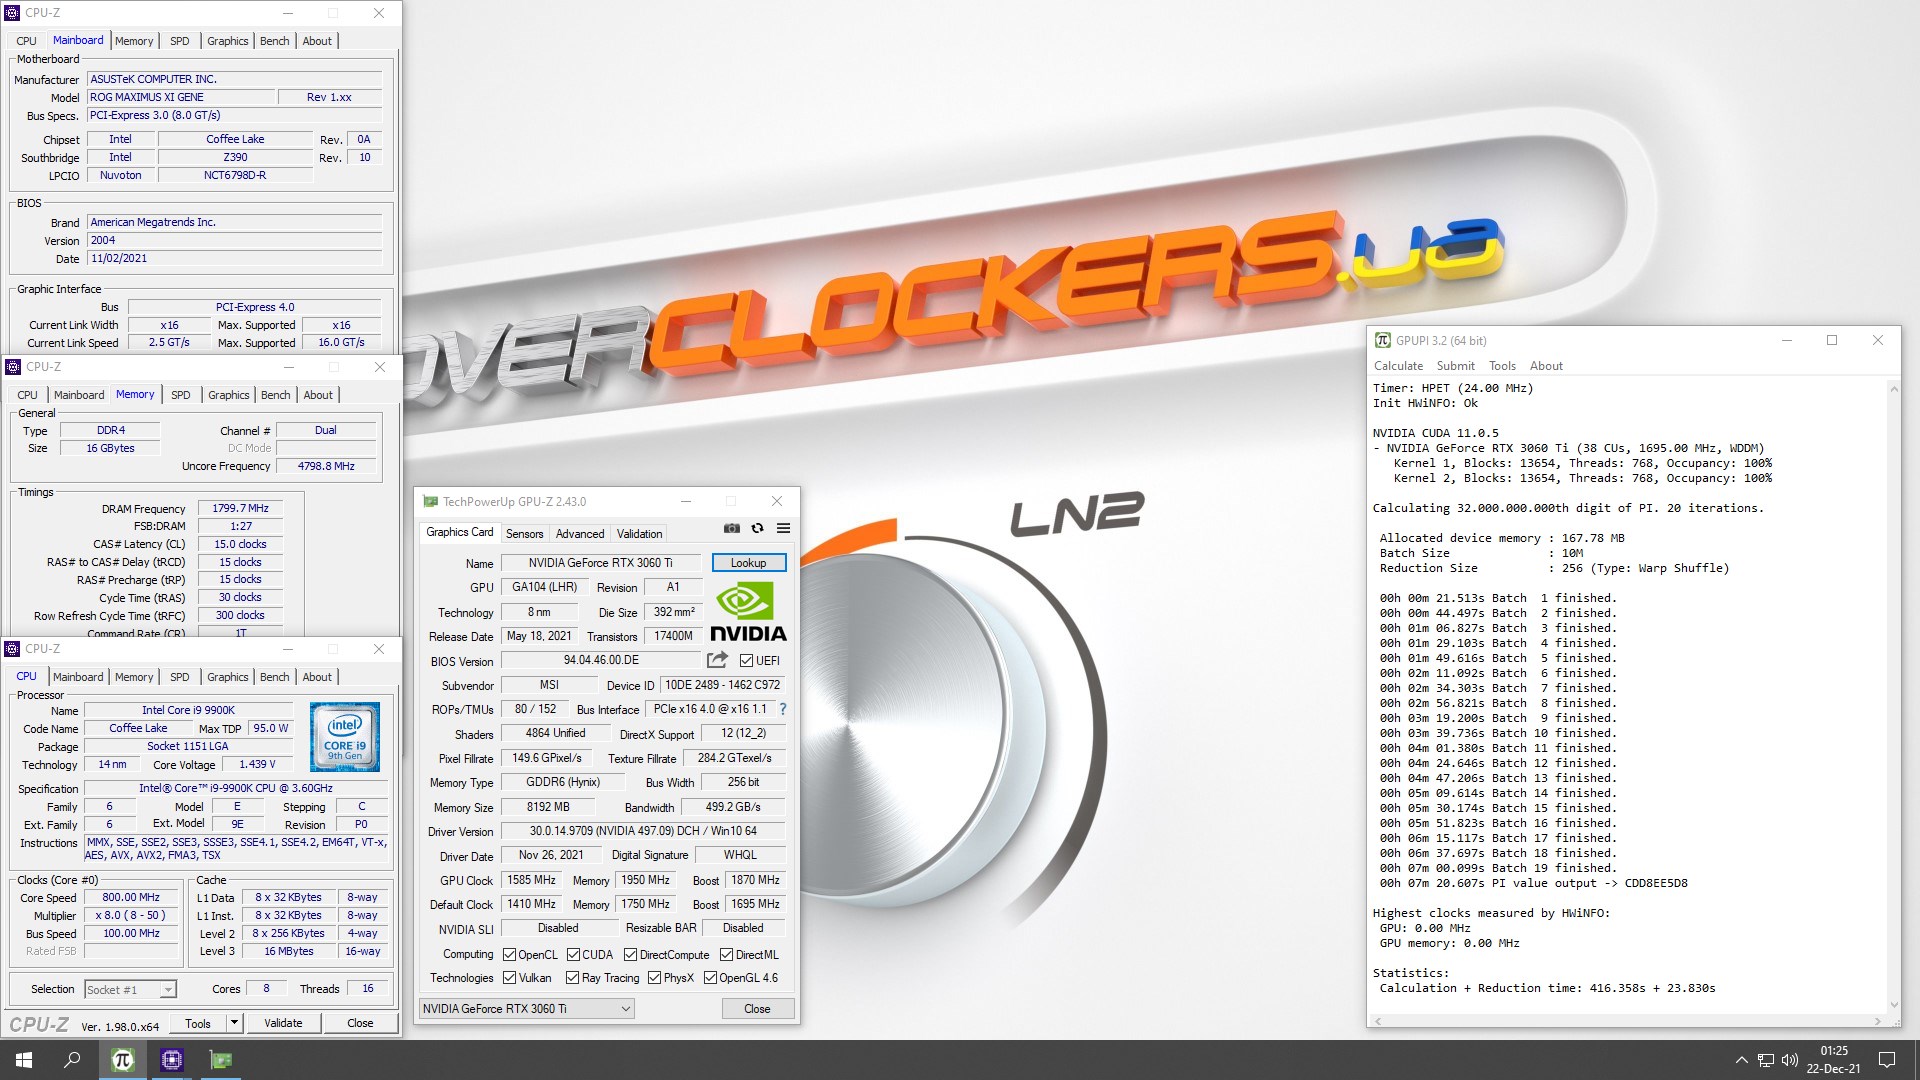Viewport: 1920px width, 1080px height.
Task: Open taskbar search magnifier
Action: (72, 1060)
